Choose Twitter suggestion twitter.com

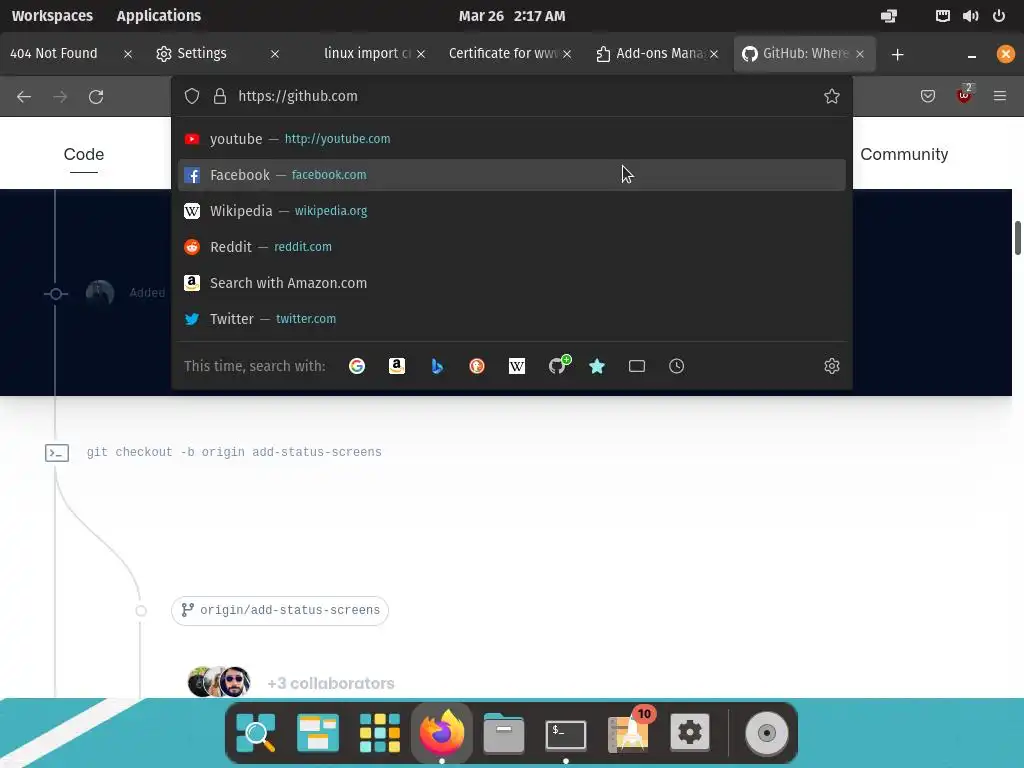point(511,319)
